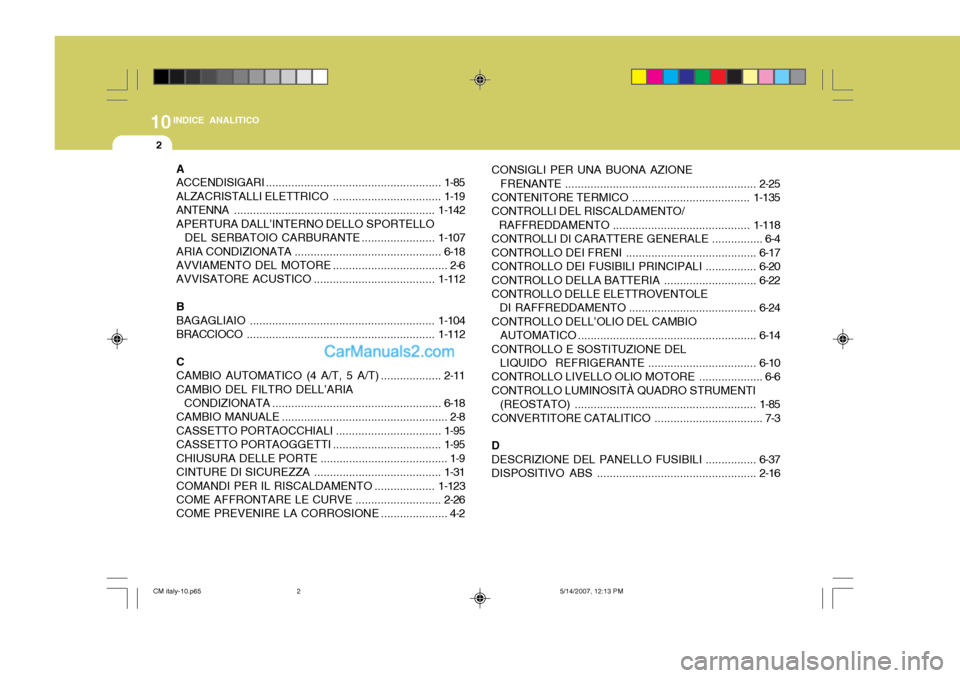The height and width of the screenshot is (678, 960).
Task: Click the chapter number 10 in header
Action: coord(160,122)
